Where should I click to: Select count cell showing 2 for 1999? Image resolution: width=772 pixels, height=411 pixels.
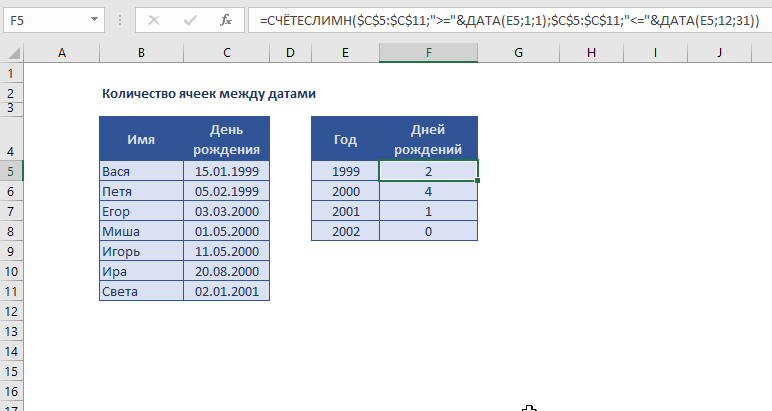[428, 171]
